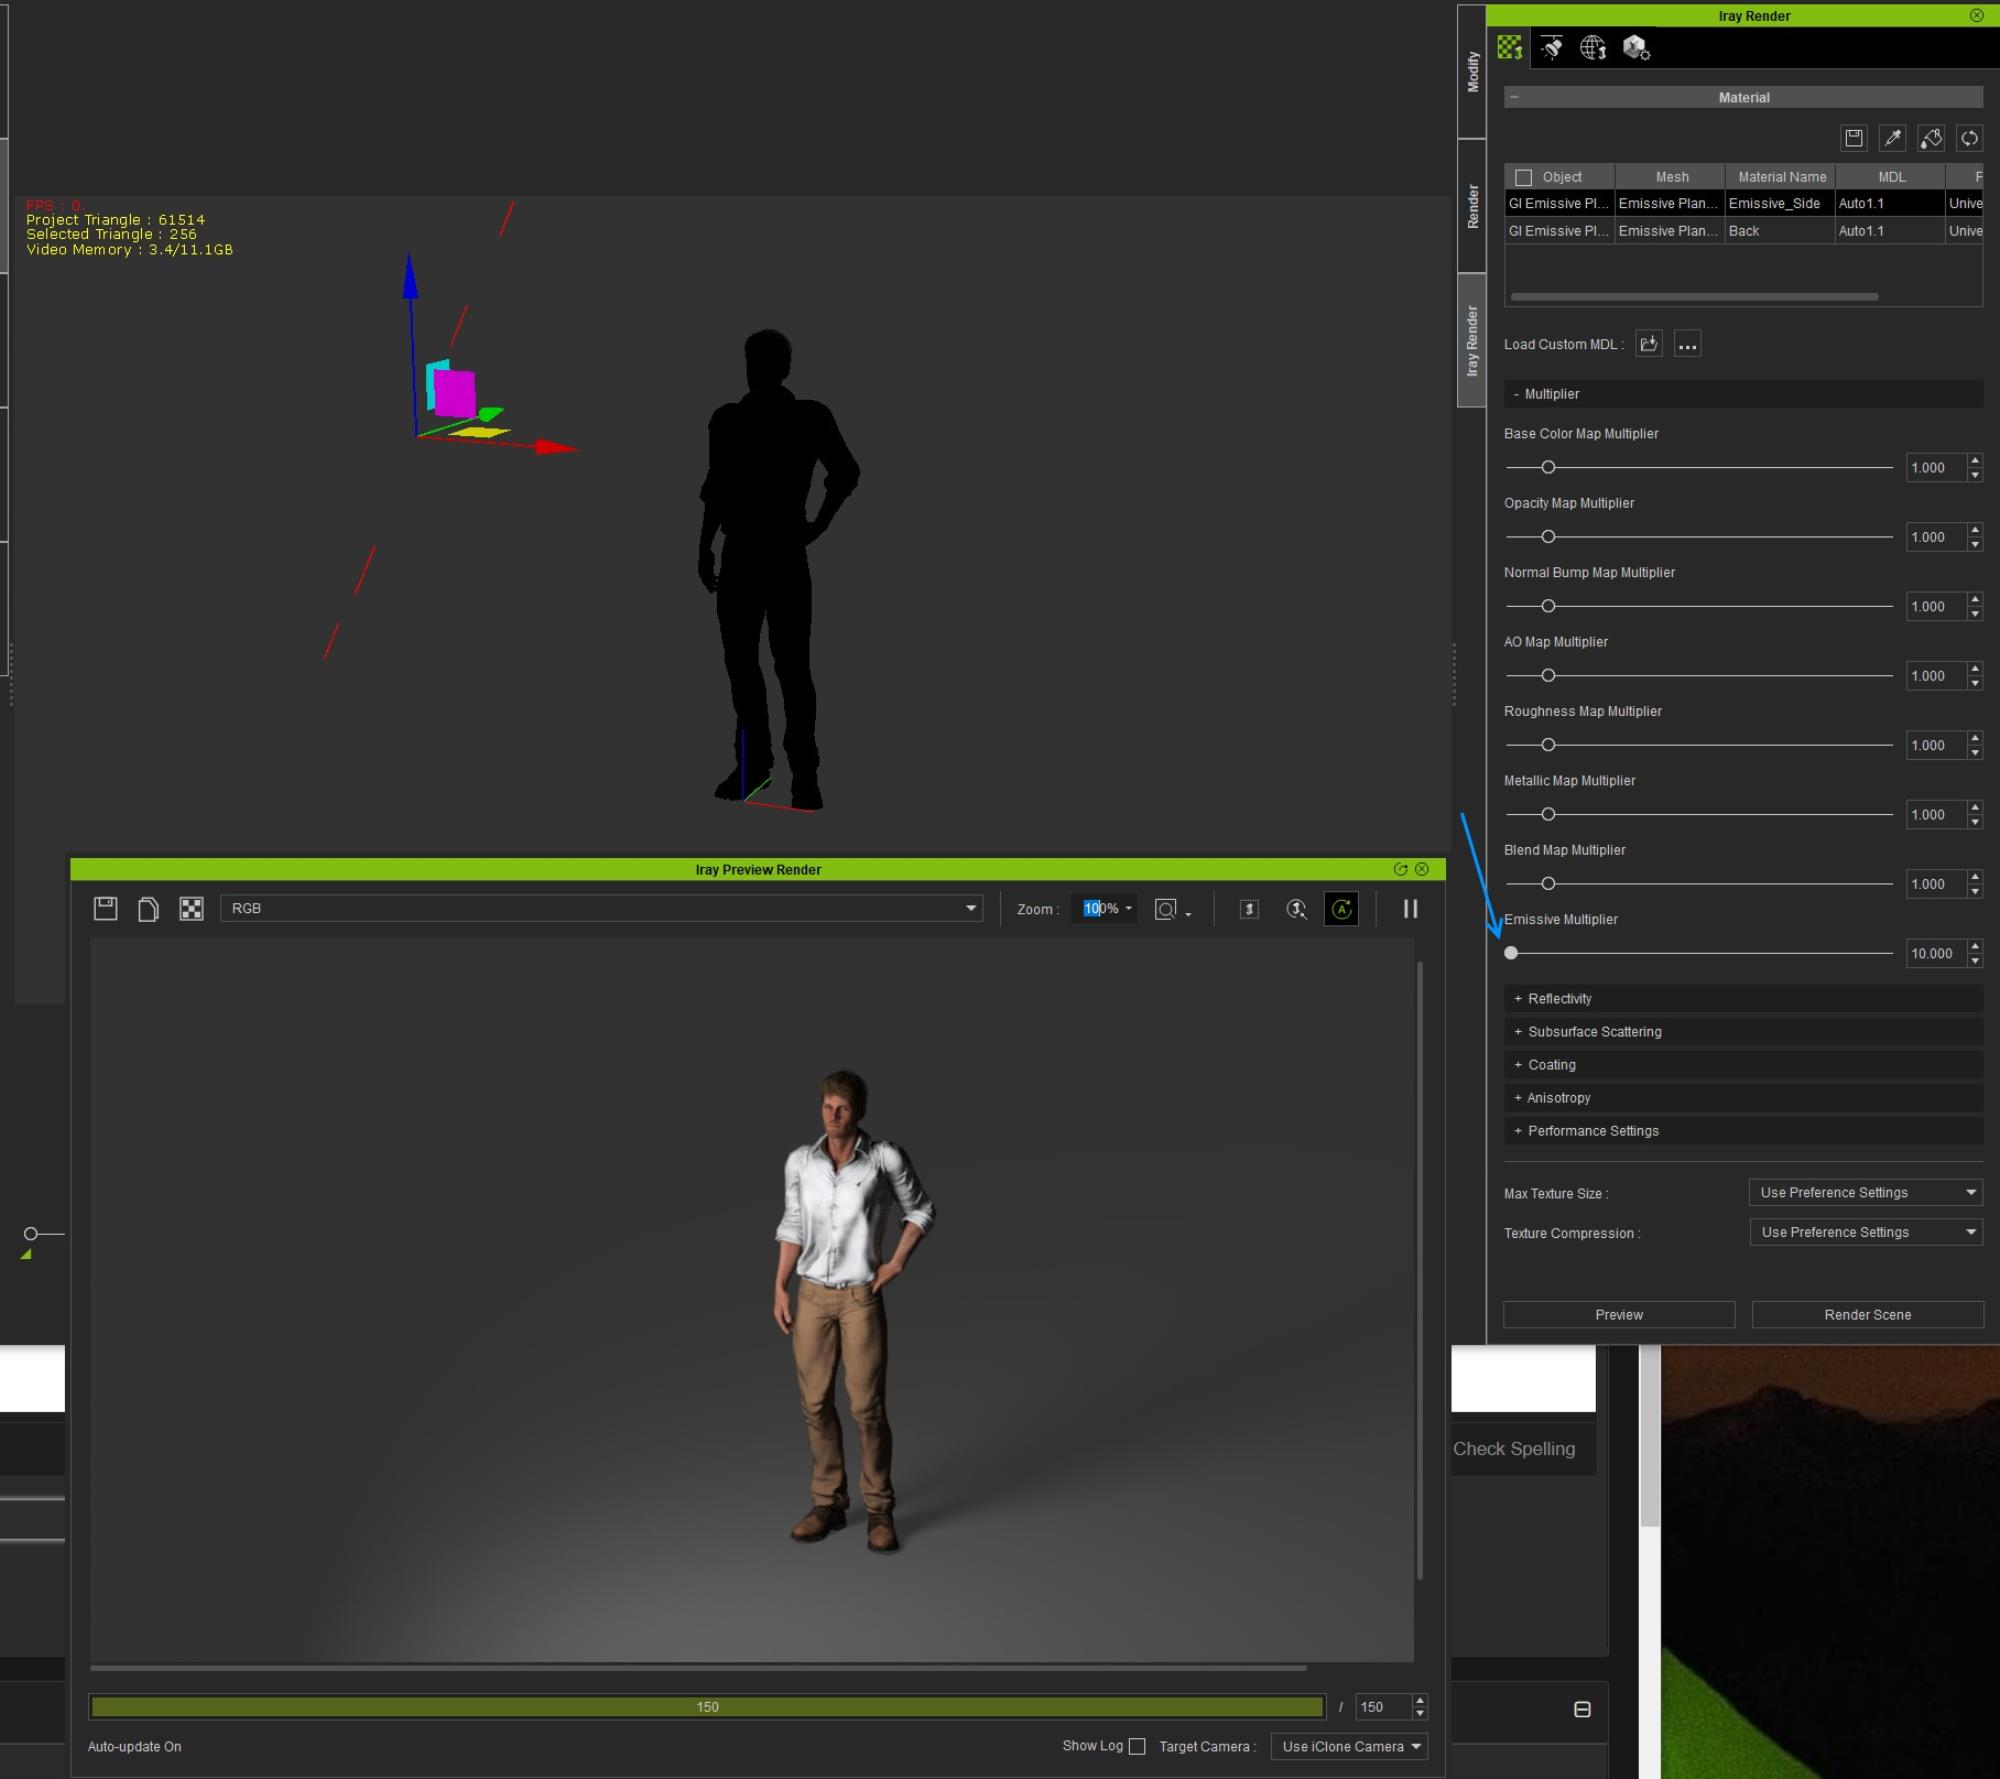Click the Opacity Map Multiplier slider handle
This screenshot has width=2000, height=1779.
coord(1548,536)
